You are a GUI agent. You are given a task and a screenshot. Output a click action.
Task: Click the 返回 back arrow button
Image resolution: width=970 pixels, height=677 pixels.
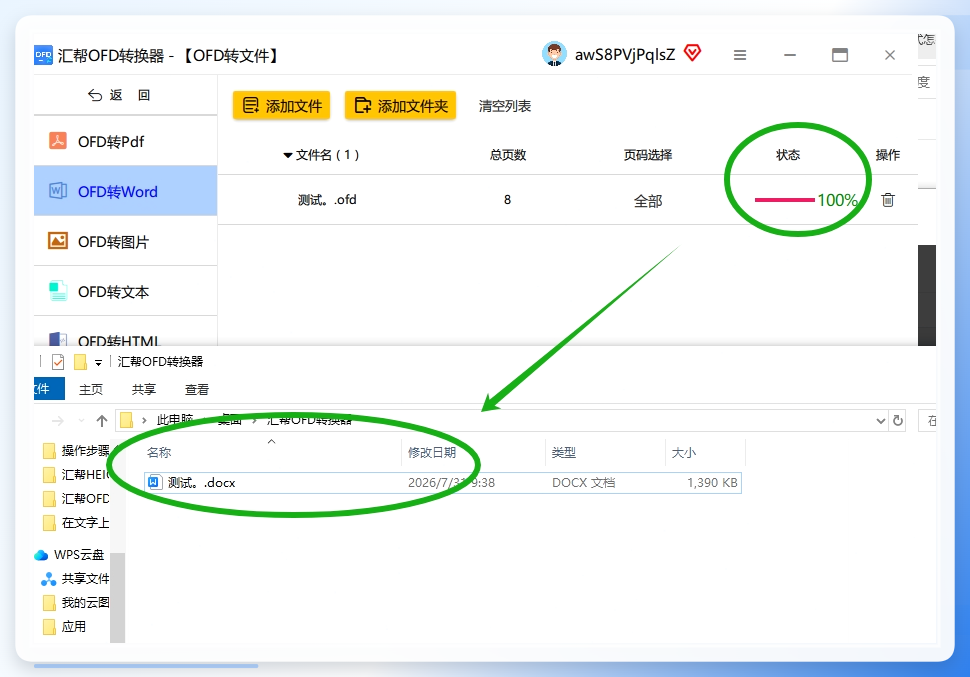pyautogui.click(x=119, y=95)
